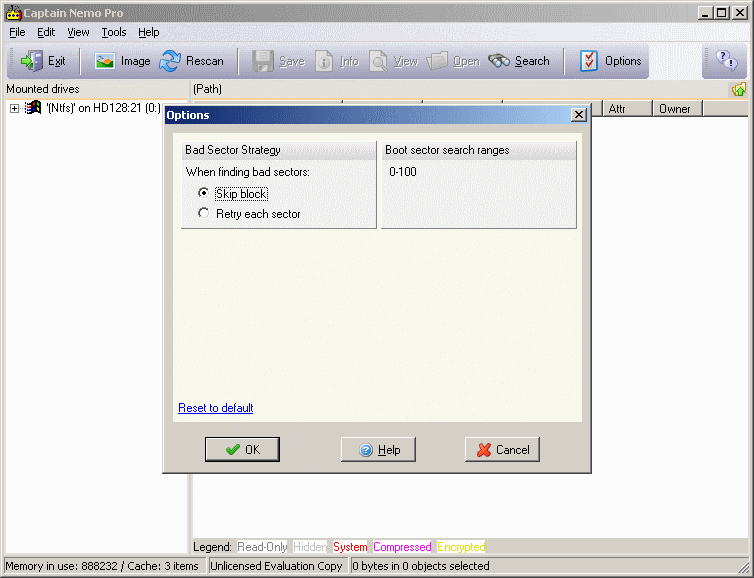Viewport: 754px width, 578px height.
Task: Click the 0-100 boot sector range entry
Action: [x=403, y=172]
